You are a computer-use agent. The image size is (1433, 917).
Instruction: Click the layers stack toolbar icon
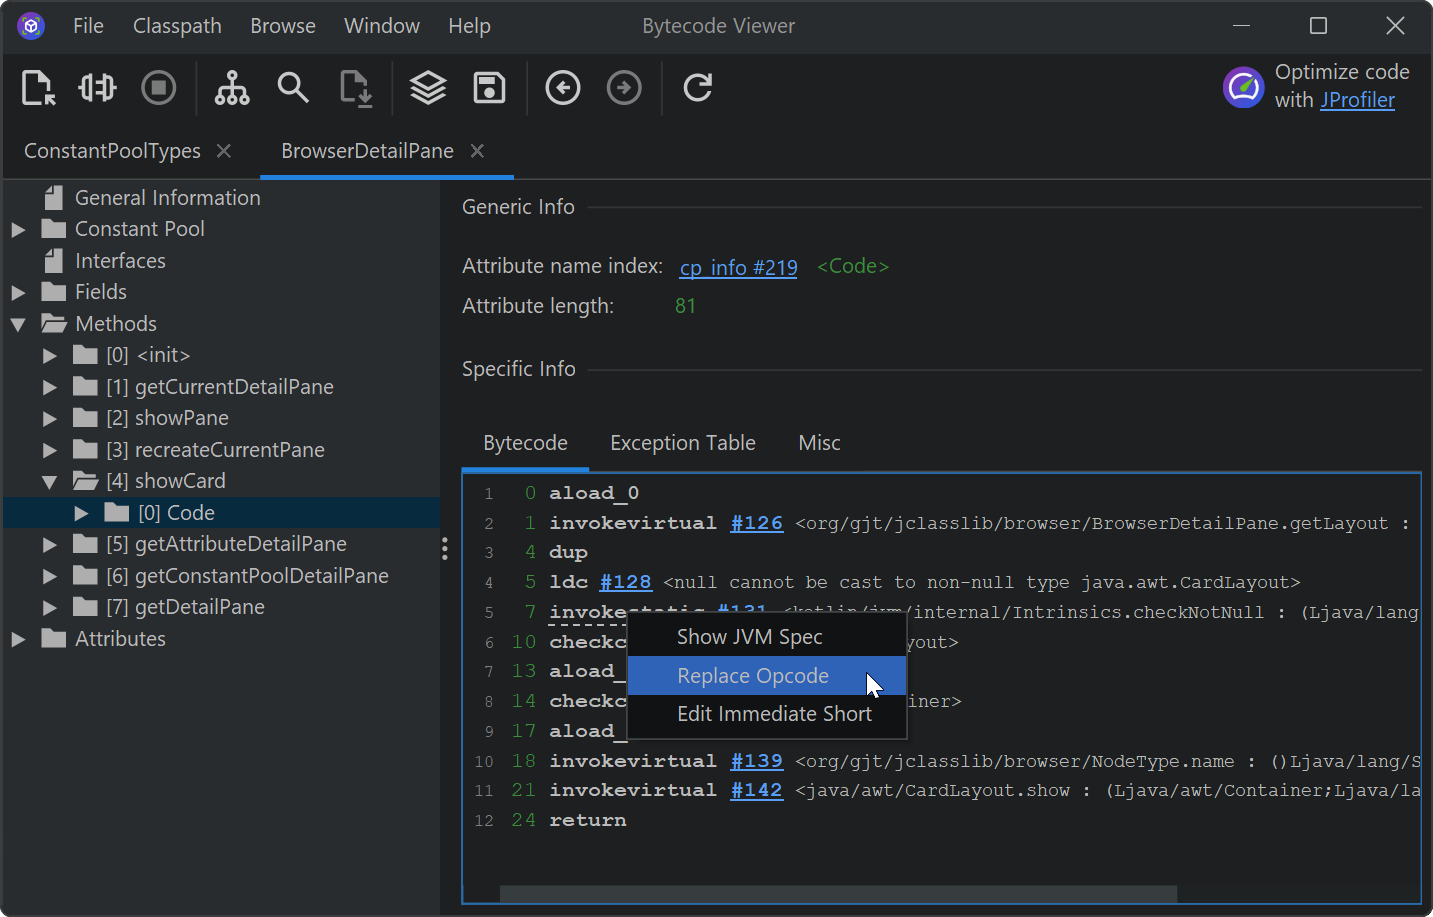tap(428, 88)
